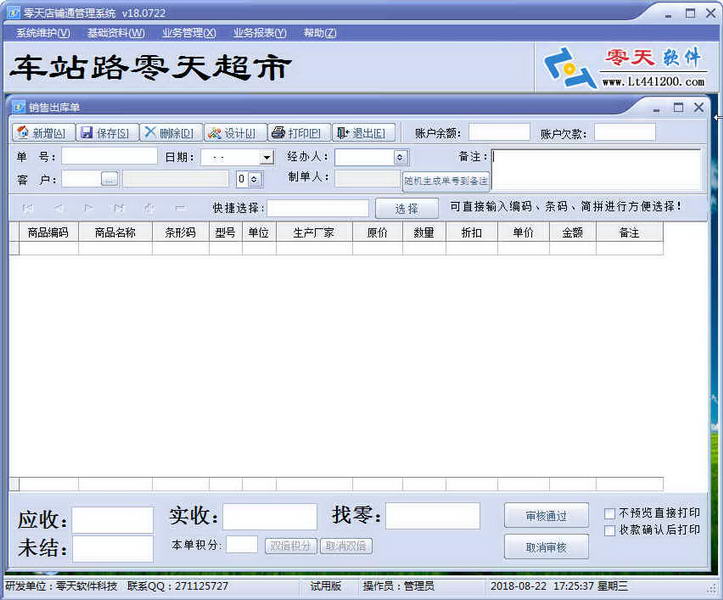
Task: Print the order via 打印 button
Action: tap(300, 133)
